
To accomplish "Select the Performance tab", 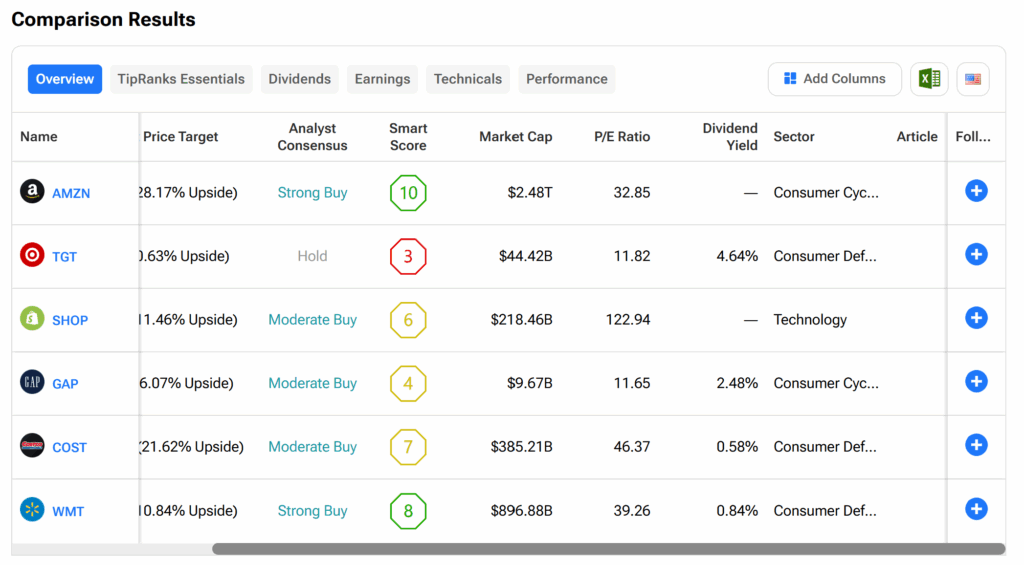I will [x=566, y=79].
